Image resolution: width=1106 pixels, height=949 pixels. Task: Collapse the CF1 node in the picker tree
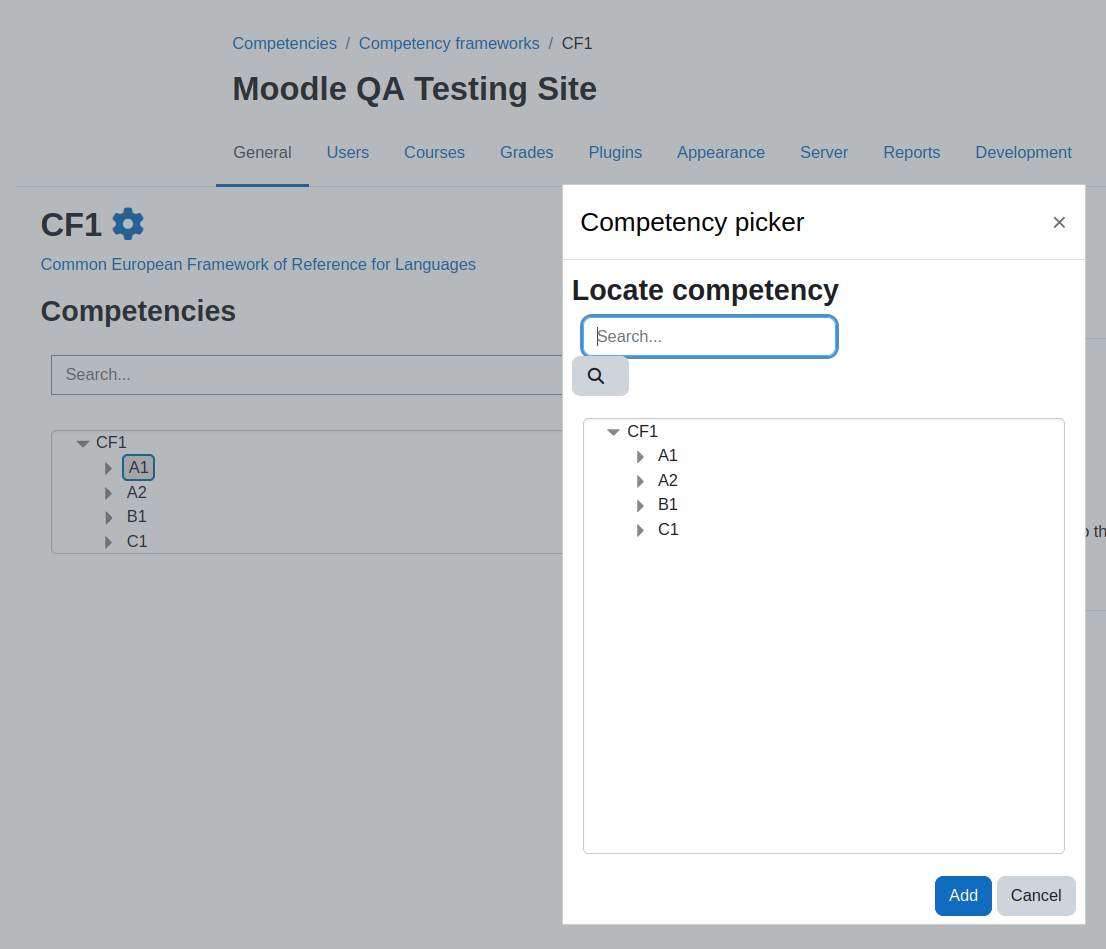pyautogui.click(x=613, y=432)
